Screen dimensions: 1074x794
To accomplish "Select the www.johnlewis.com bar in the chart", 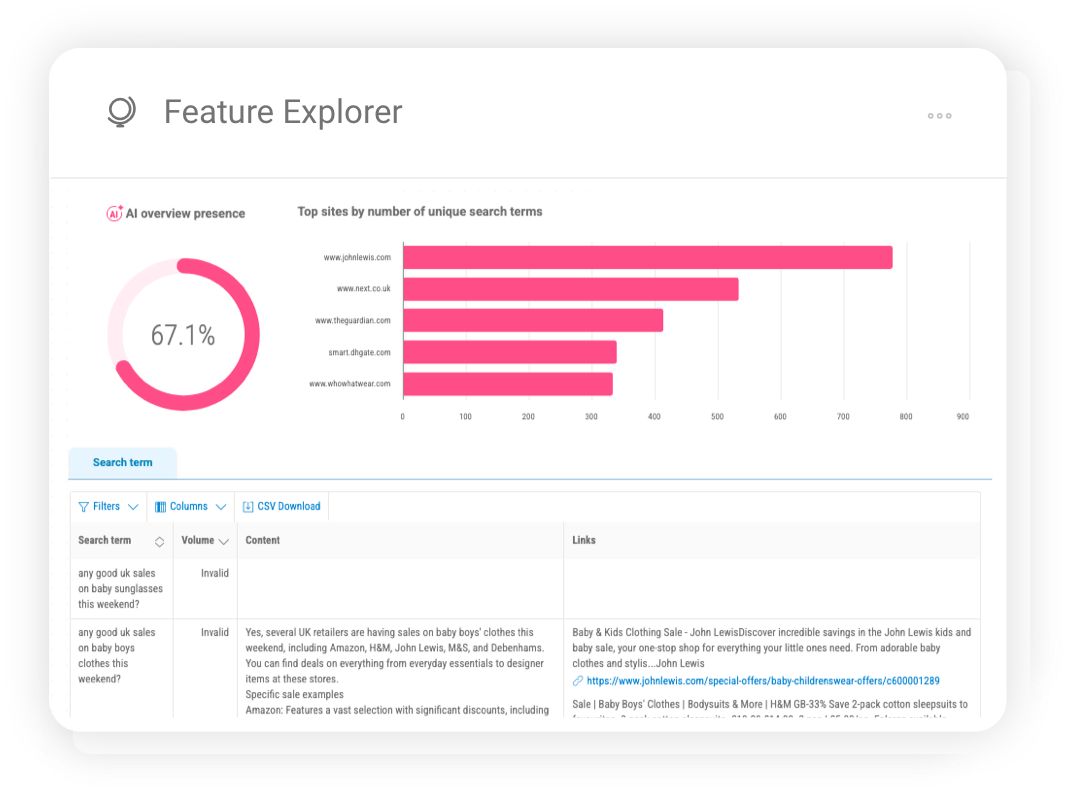I will 647,257.
